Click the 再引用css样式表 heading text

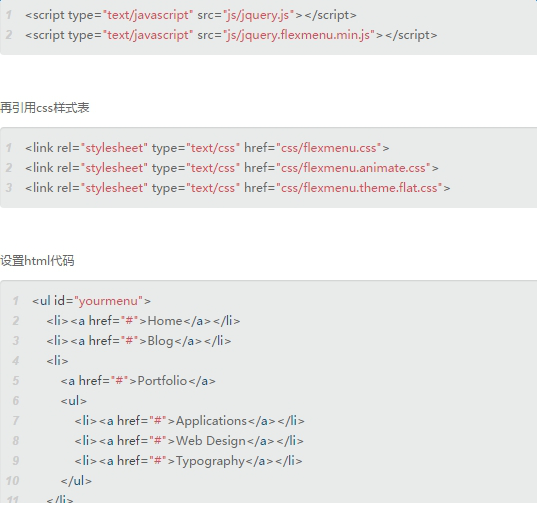pyautogui.click(x=45, y=108)
